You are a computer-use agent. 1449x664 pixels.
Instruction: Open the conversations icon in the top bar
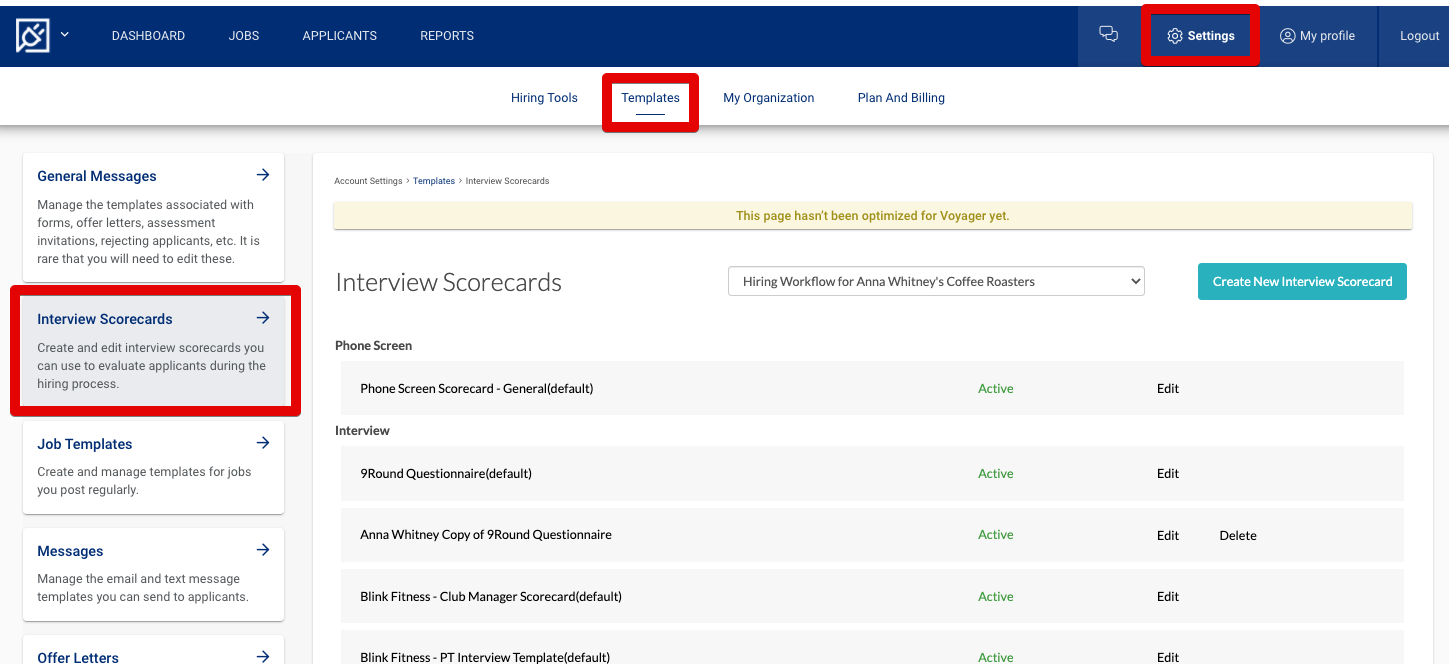(x=1108, y=33)
